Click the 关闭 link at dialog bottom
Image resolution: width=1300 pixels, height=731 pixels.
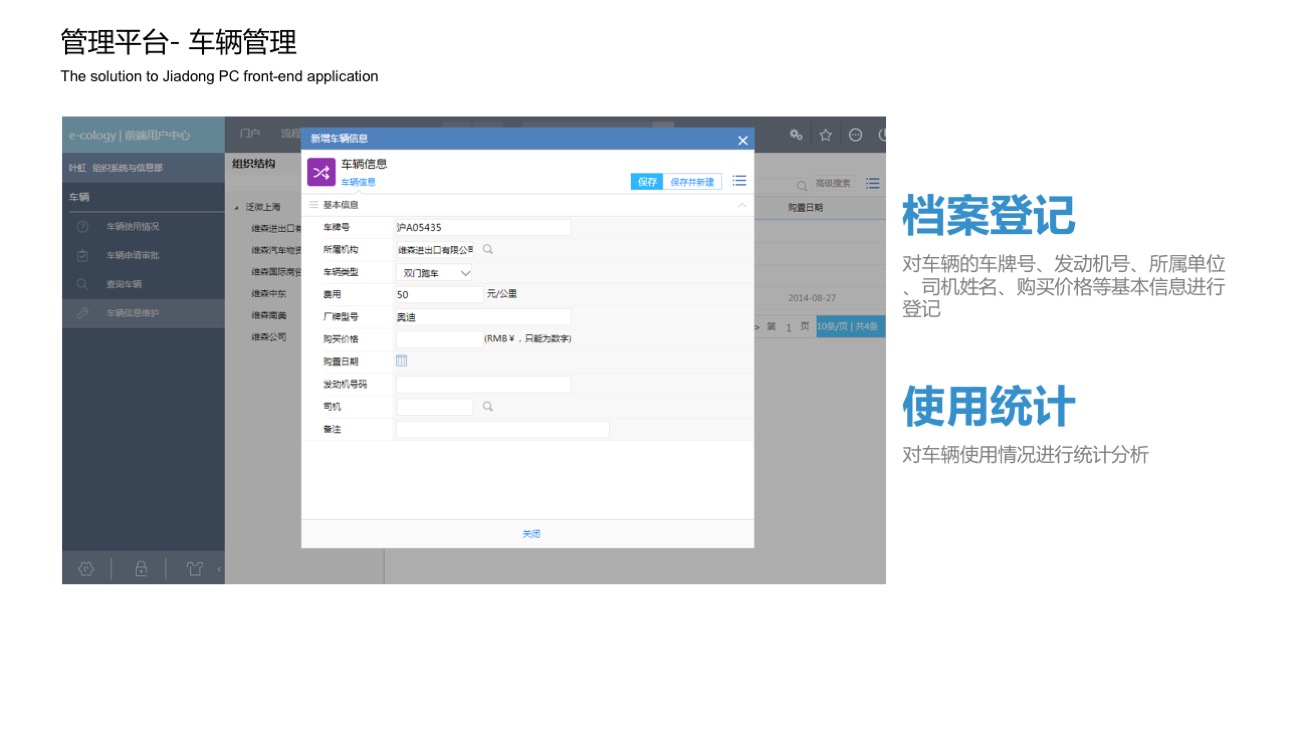531,534
